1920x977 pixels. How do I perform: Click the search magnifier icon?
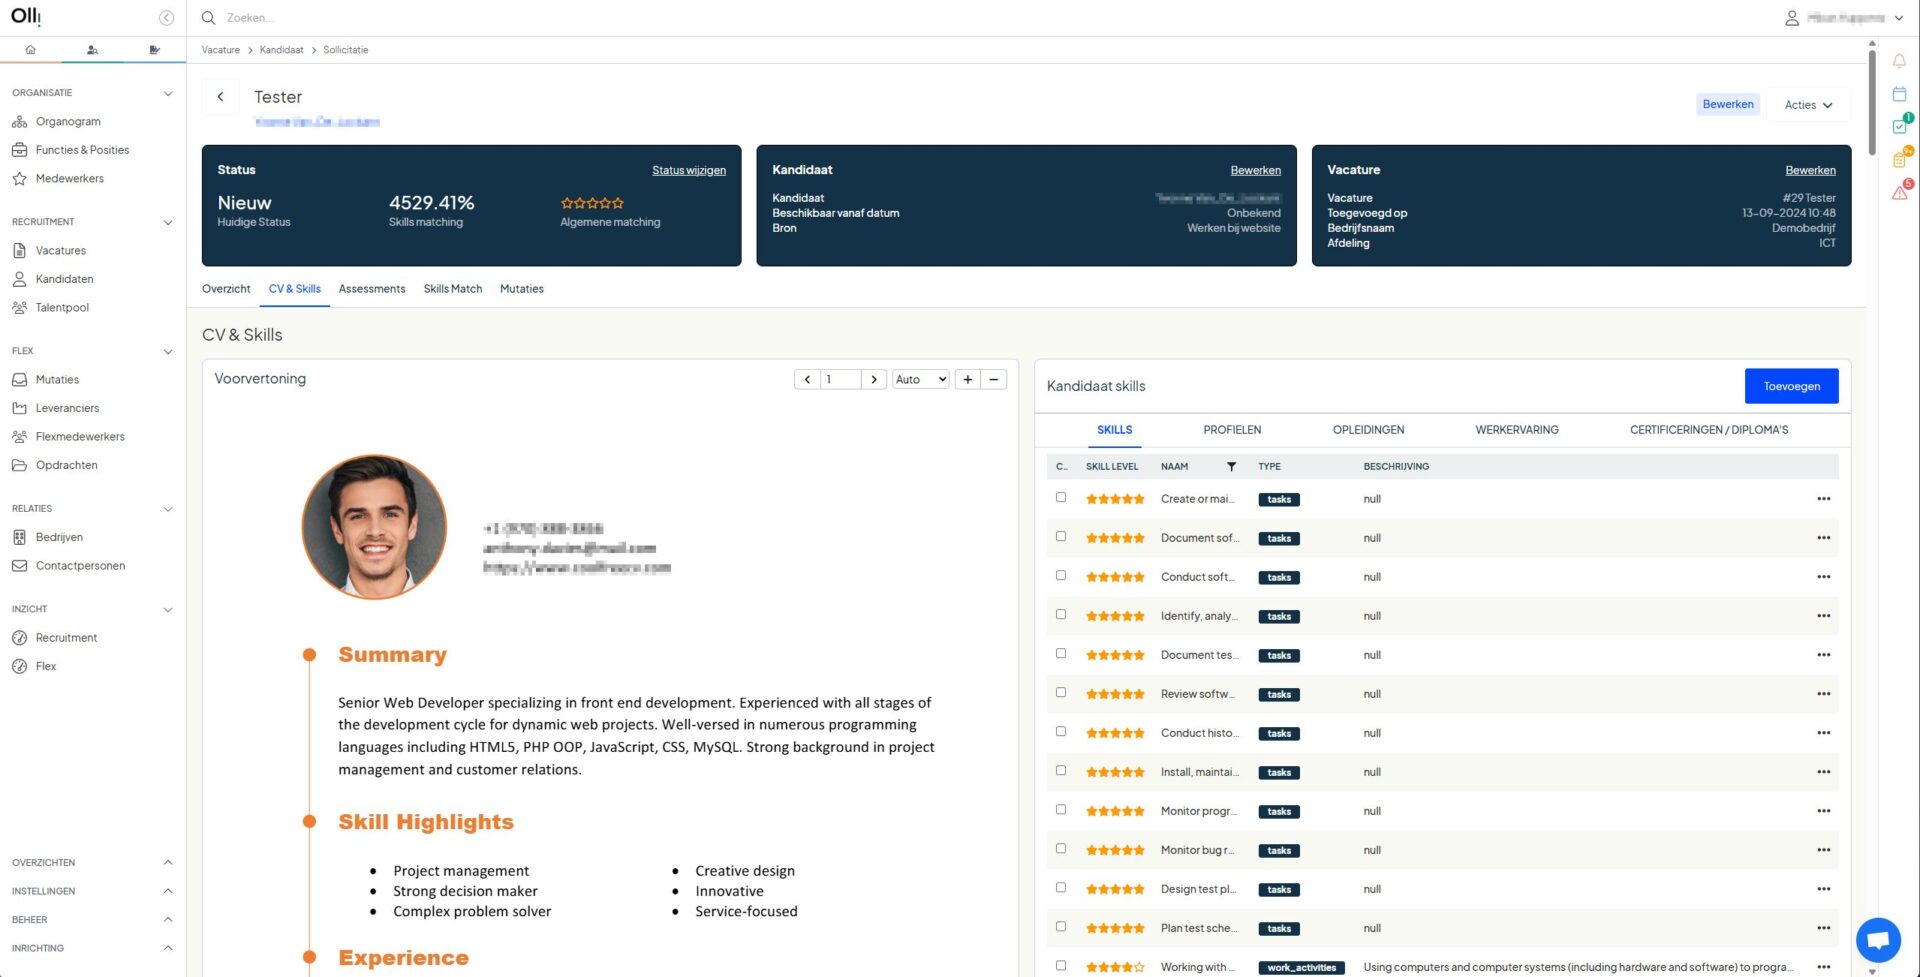[208, 18]
